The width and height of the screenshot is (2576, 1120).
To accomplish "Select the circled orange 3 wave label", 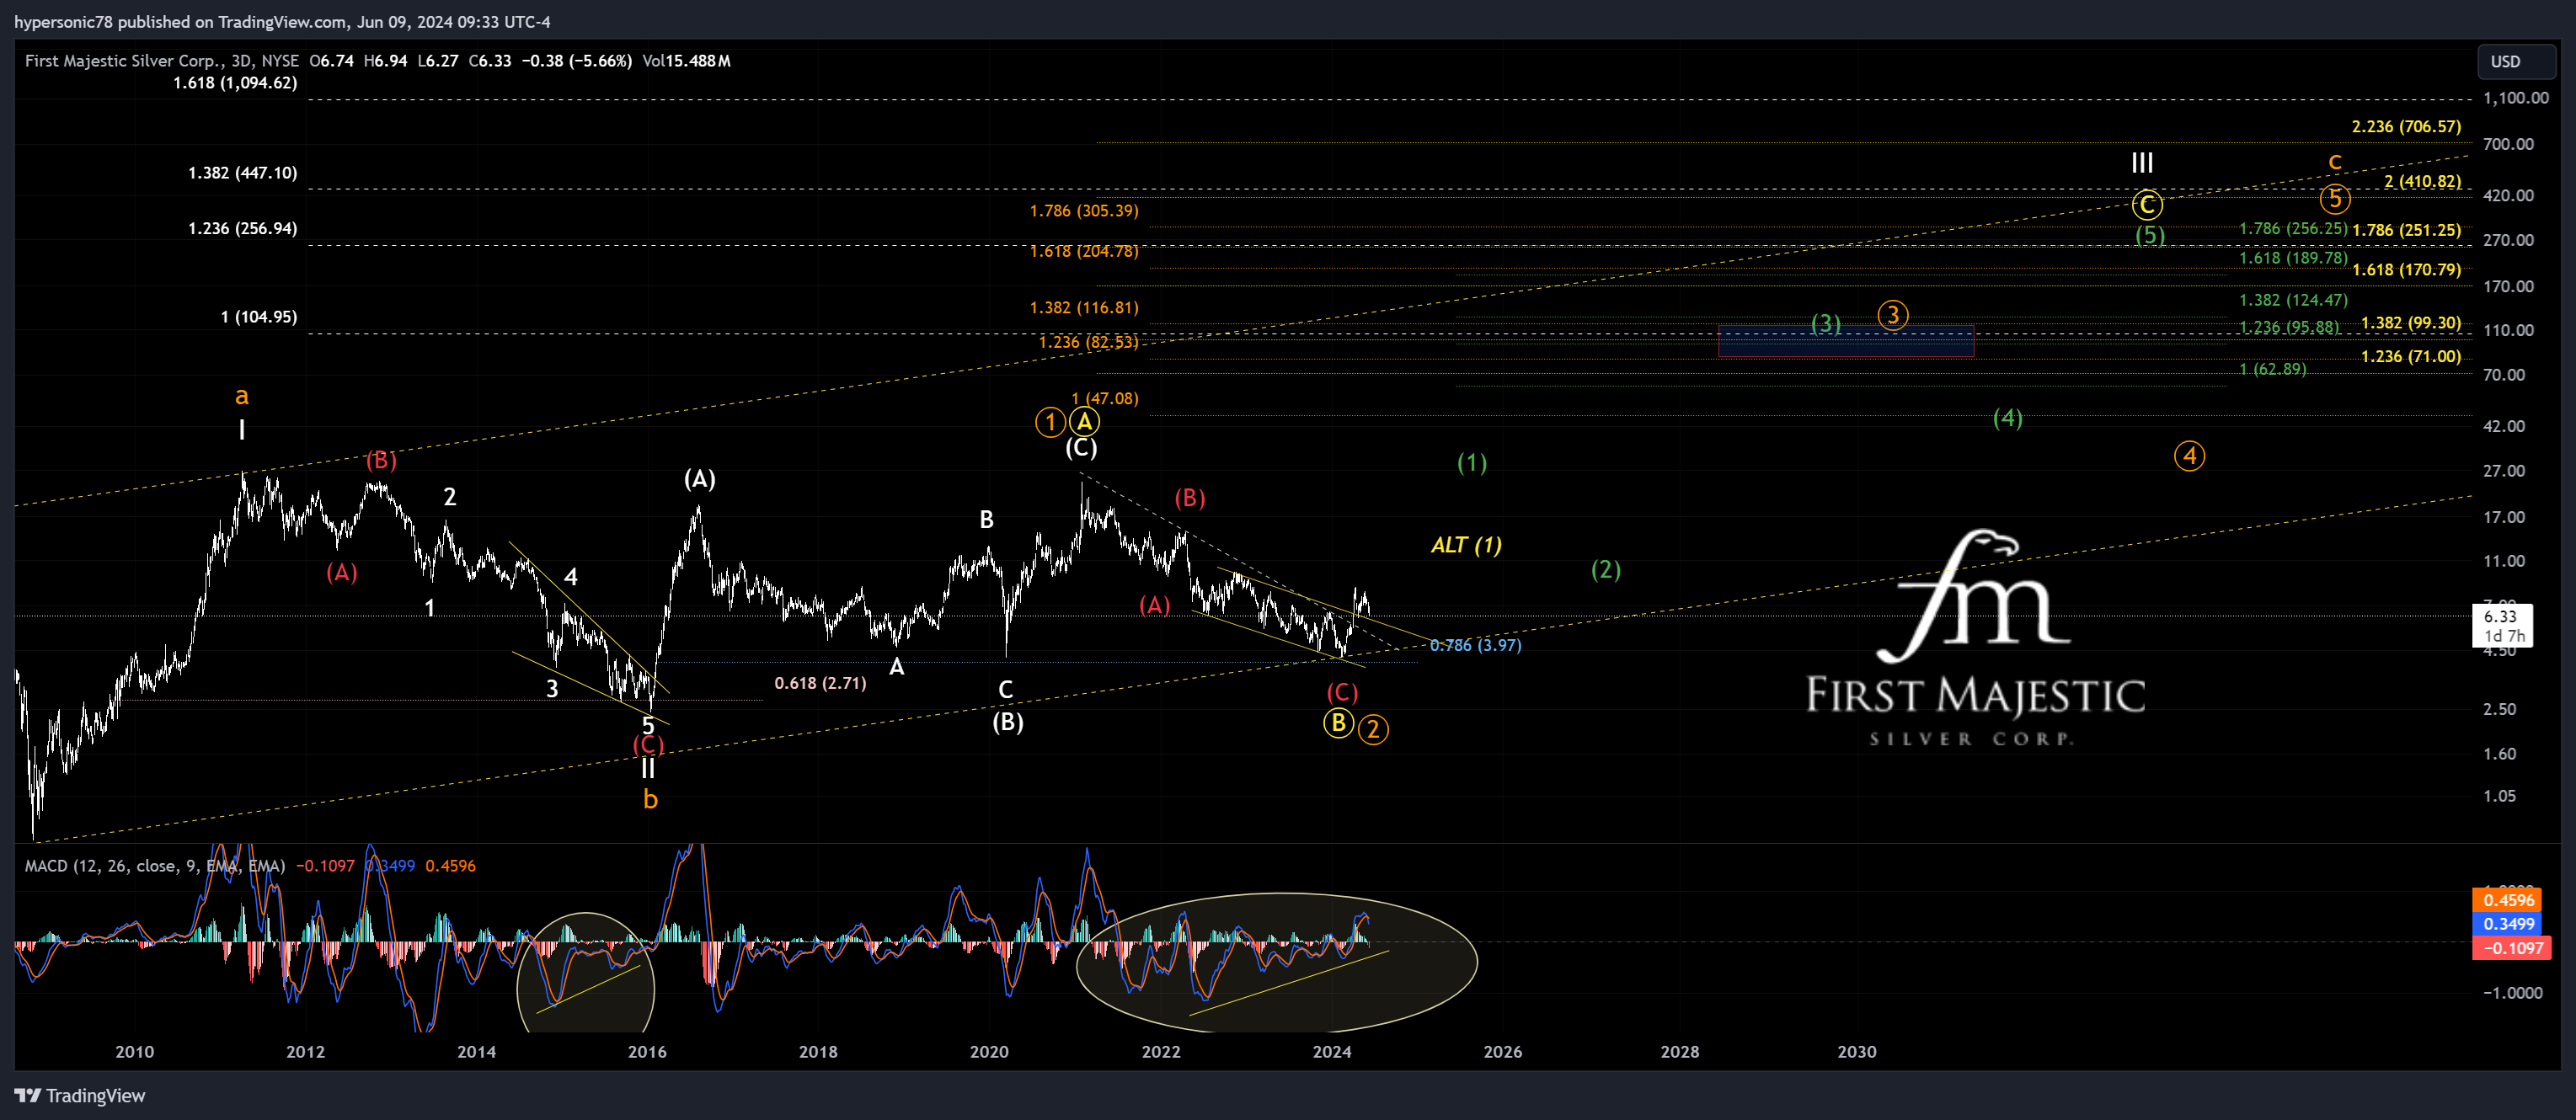I will coord(1892,315).
